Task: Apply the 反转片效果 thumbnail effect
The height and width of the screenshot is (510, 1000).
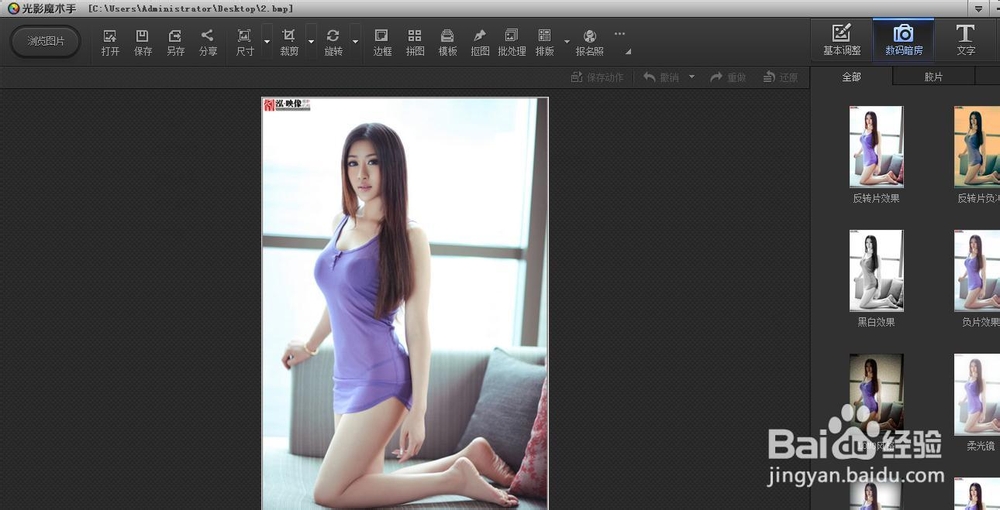Action: tap(876, 147)
